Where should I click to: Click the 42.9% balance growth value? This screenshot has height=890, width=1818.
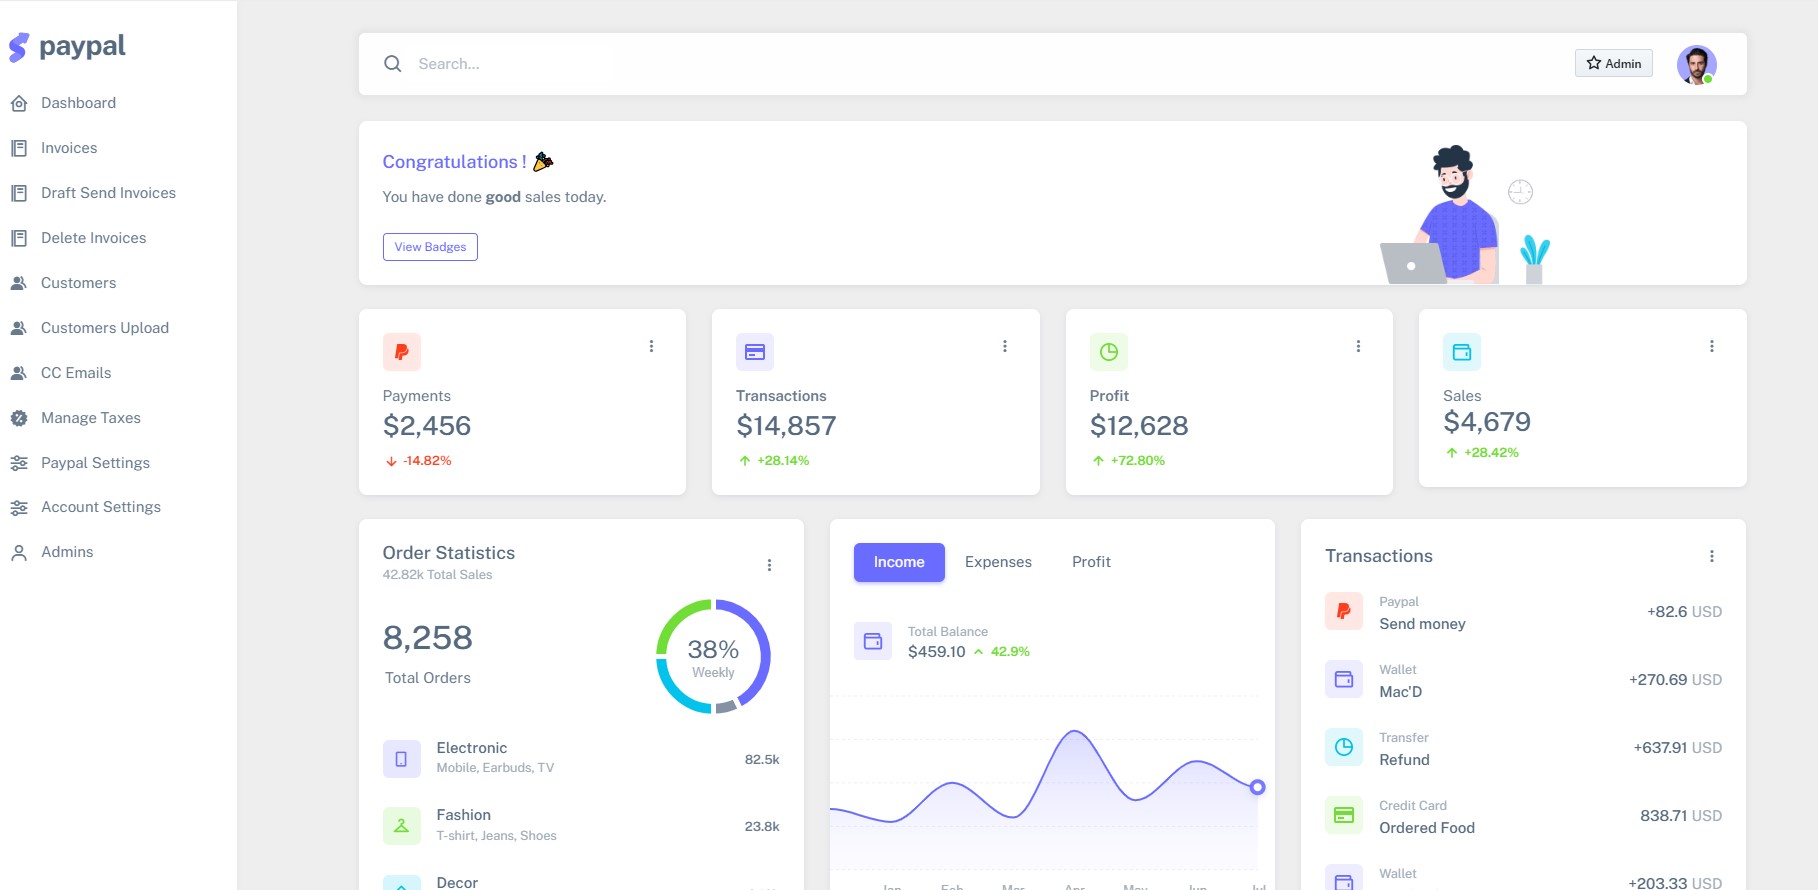pos(1010,651)
